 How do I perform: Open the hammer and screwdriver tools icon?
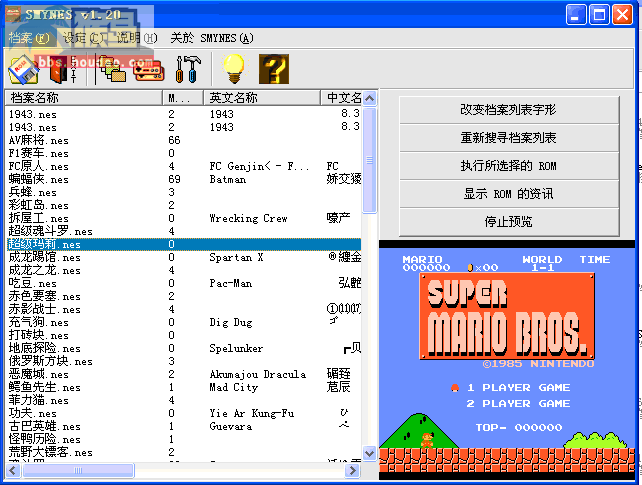click(188, 69)
